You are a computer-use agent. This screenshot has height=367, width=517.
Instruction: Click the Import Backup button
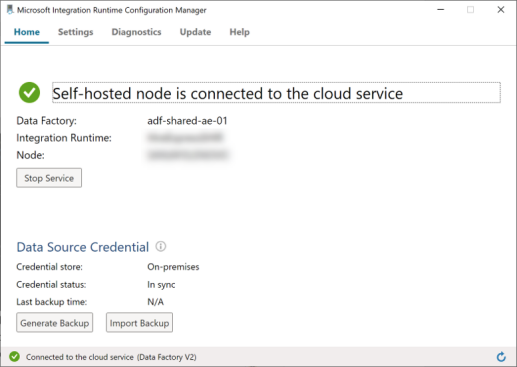tap(139, 323)
